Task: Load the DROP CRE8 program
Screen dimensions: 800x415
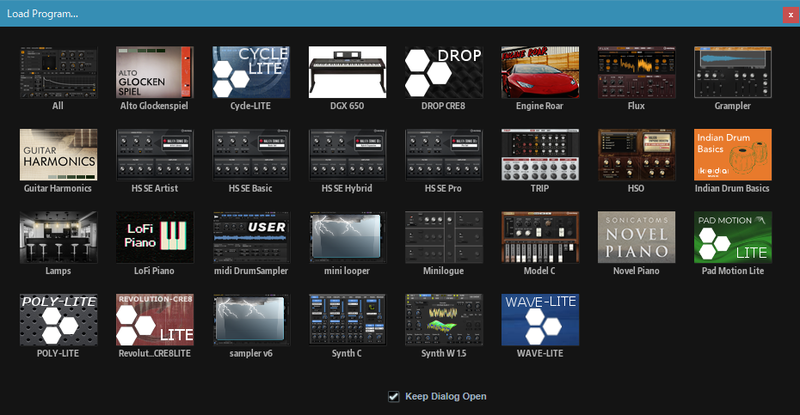Action: [x=444, y=72]
